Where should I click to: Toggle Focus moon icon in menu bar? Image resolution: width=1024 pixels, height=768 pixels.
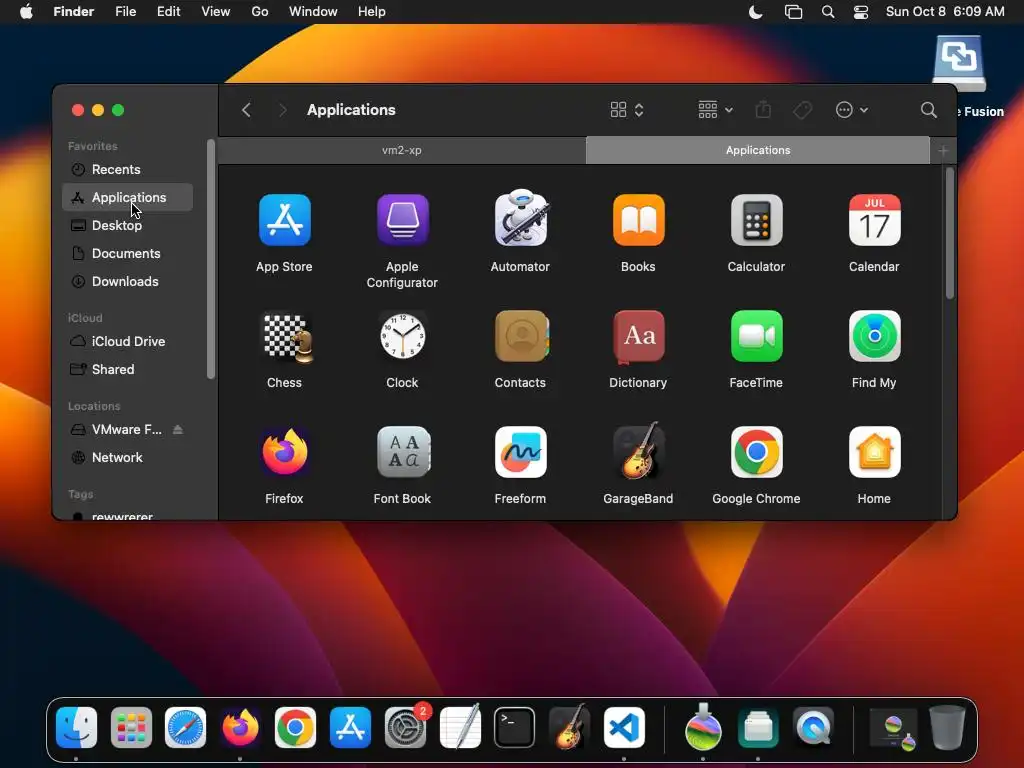click(x=756, y=12)
